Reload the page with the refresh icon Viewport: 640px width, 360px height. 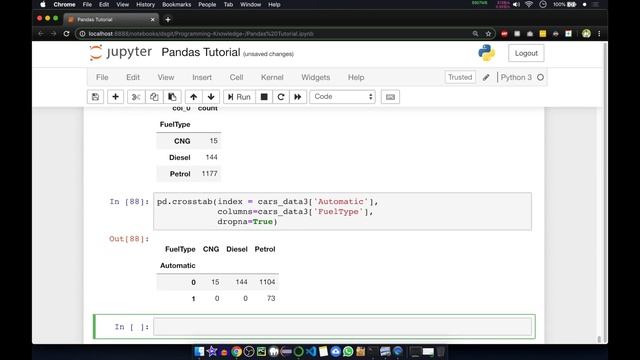(x=67, y=34)
